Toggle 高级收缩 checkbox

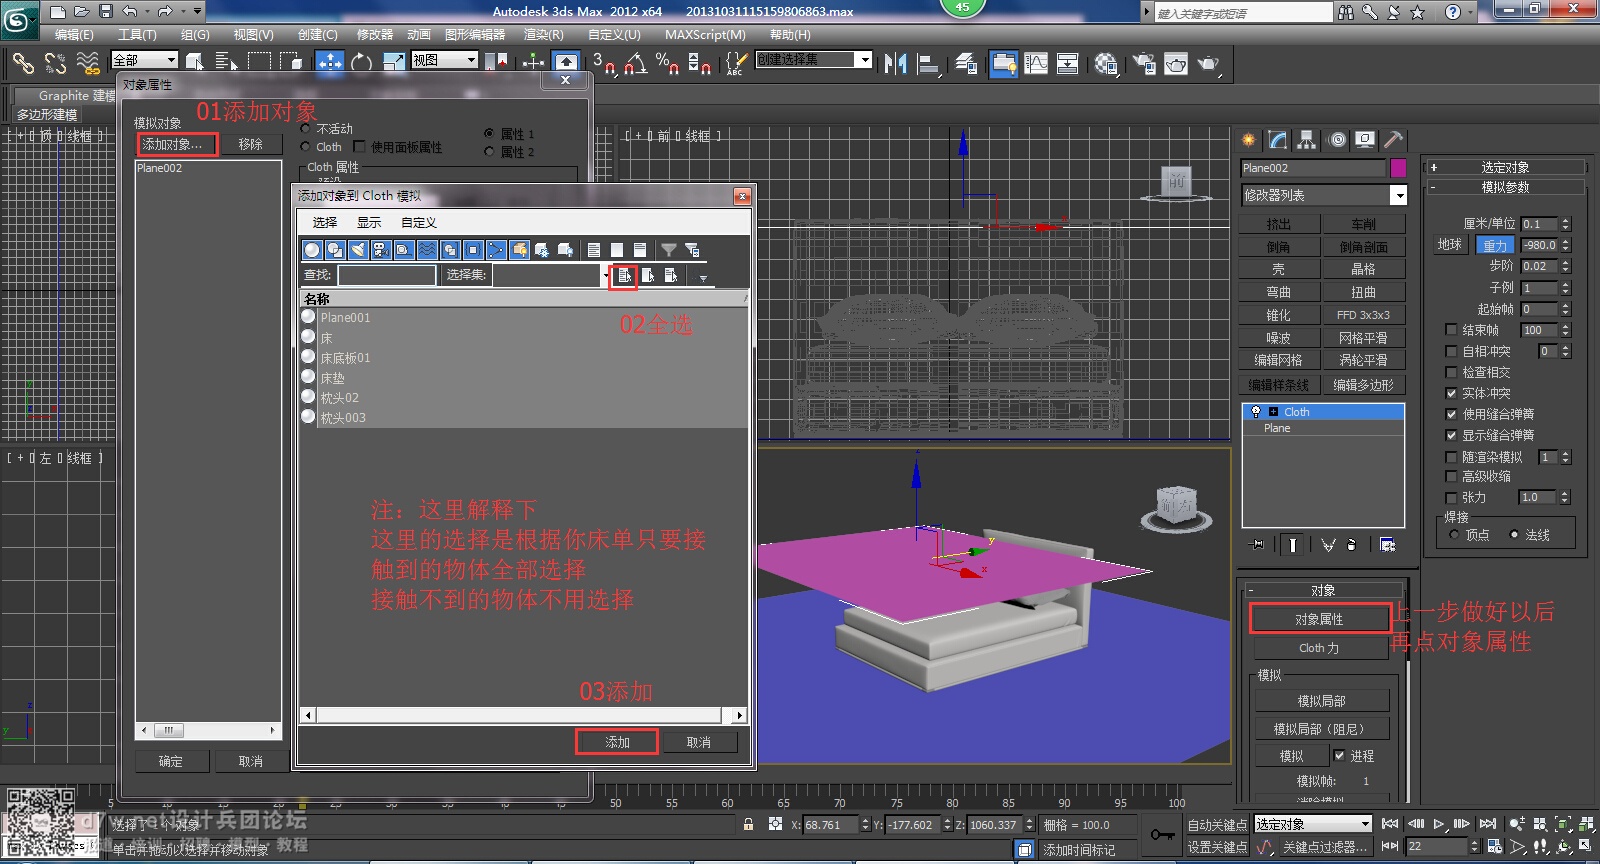(1451, 477)
